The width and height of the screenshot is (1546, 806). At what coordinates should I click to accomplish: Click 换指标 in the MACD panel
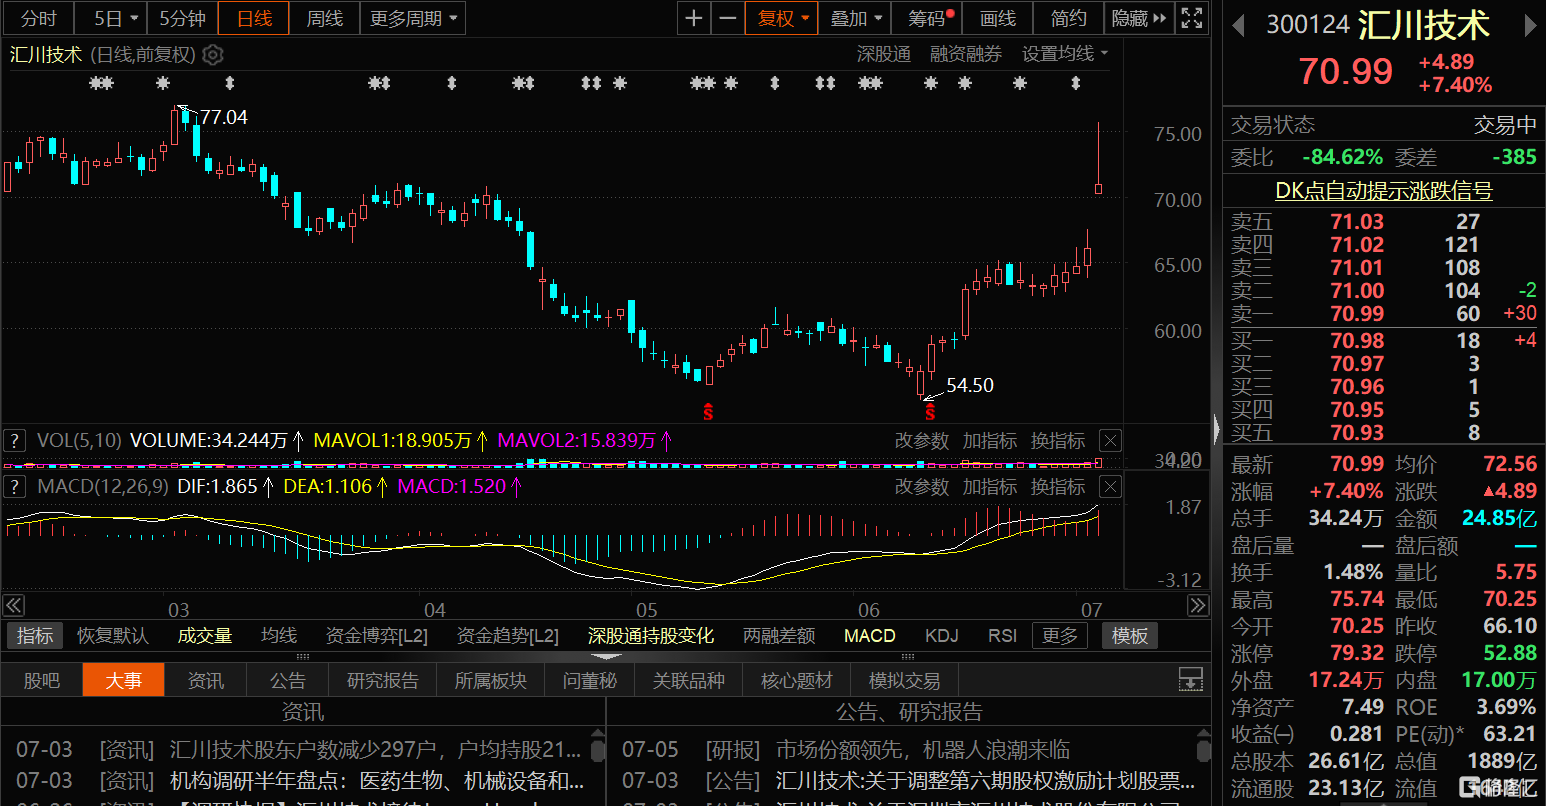(x=1057, y=486)
